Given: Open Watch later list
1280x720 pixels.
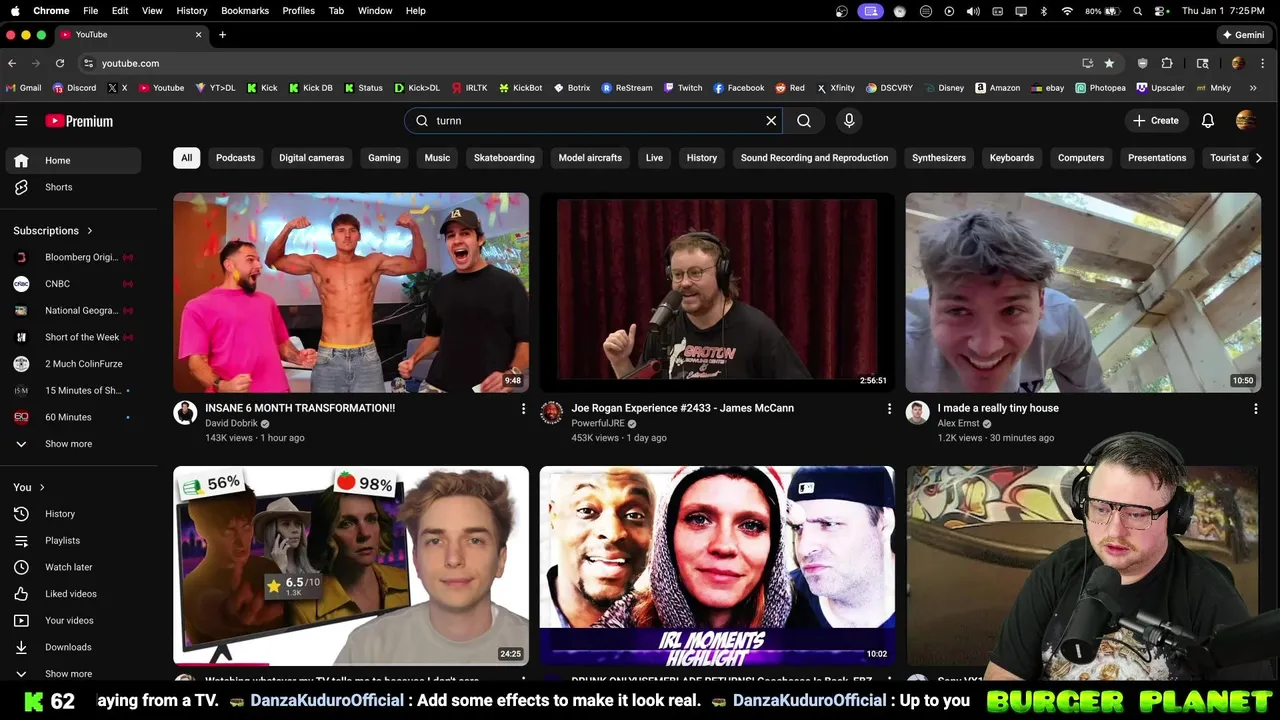Looking at the screenshot, I should click(x=71, y=567).
